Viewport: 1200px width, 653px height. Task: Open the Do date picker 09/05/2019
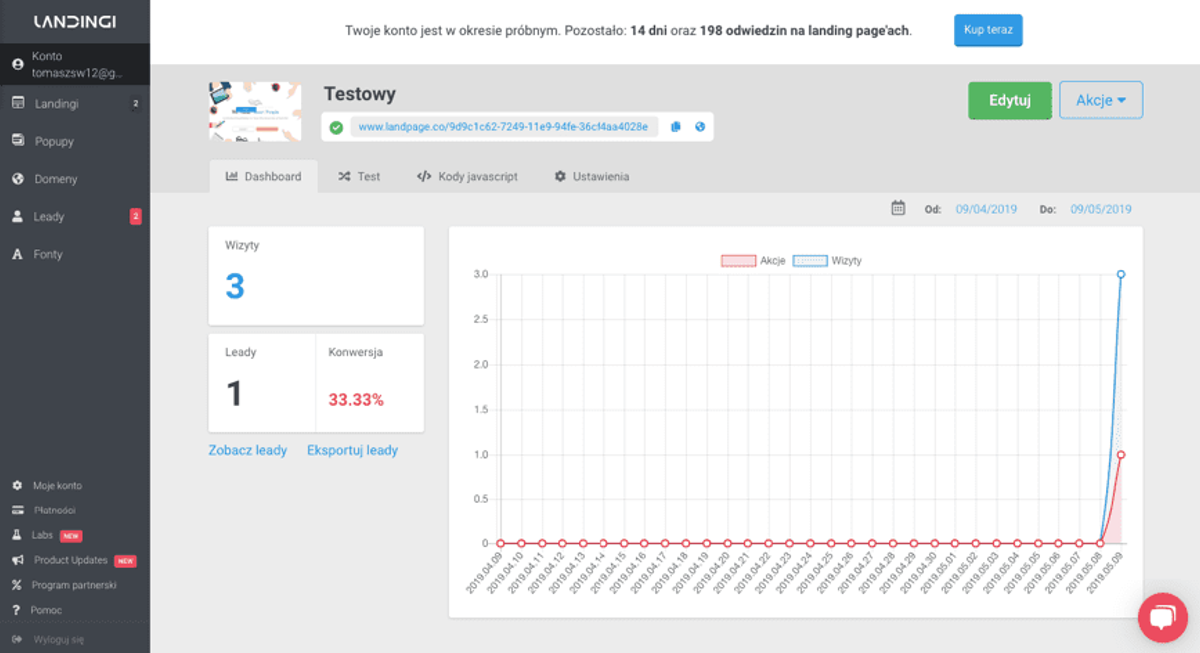coord(1101,209)
